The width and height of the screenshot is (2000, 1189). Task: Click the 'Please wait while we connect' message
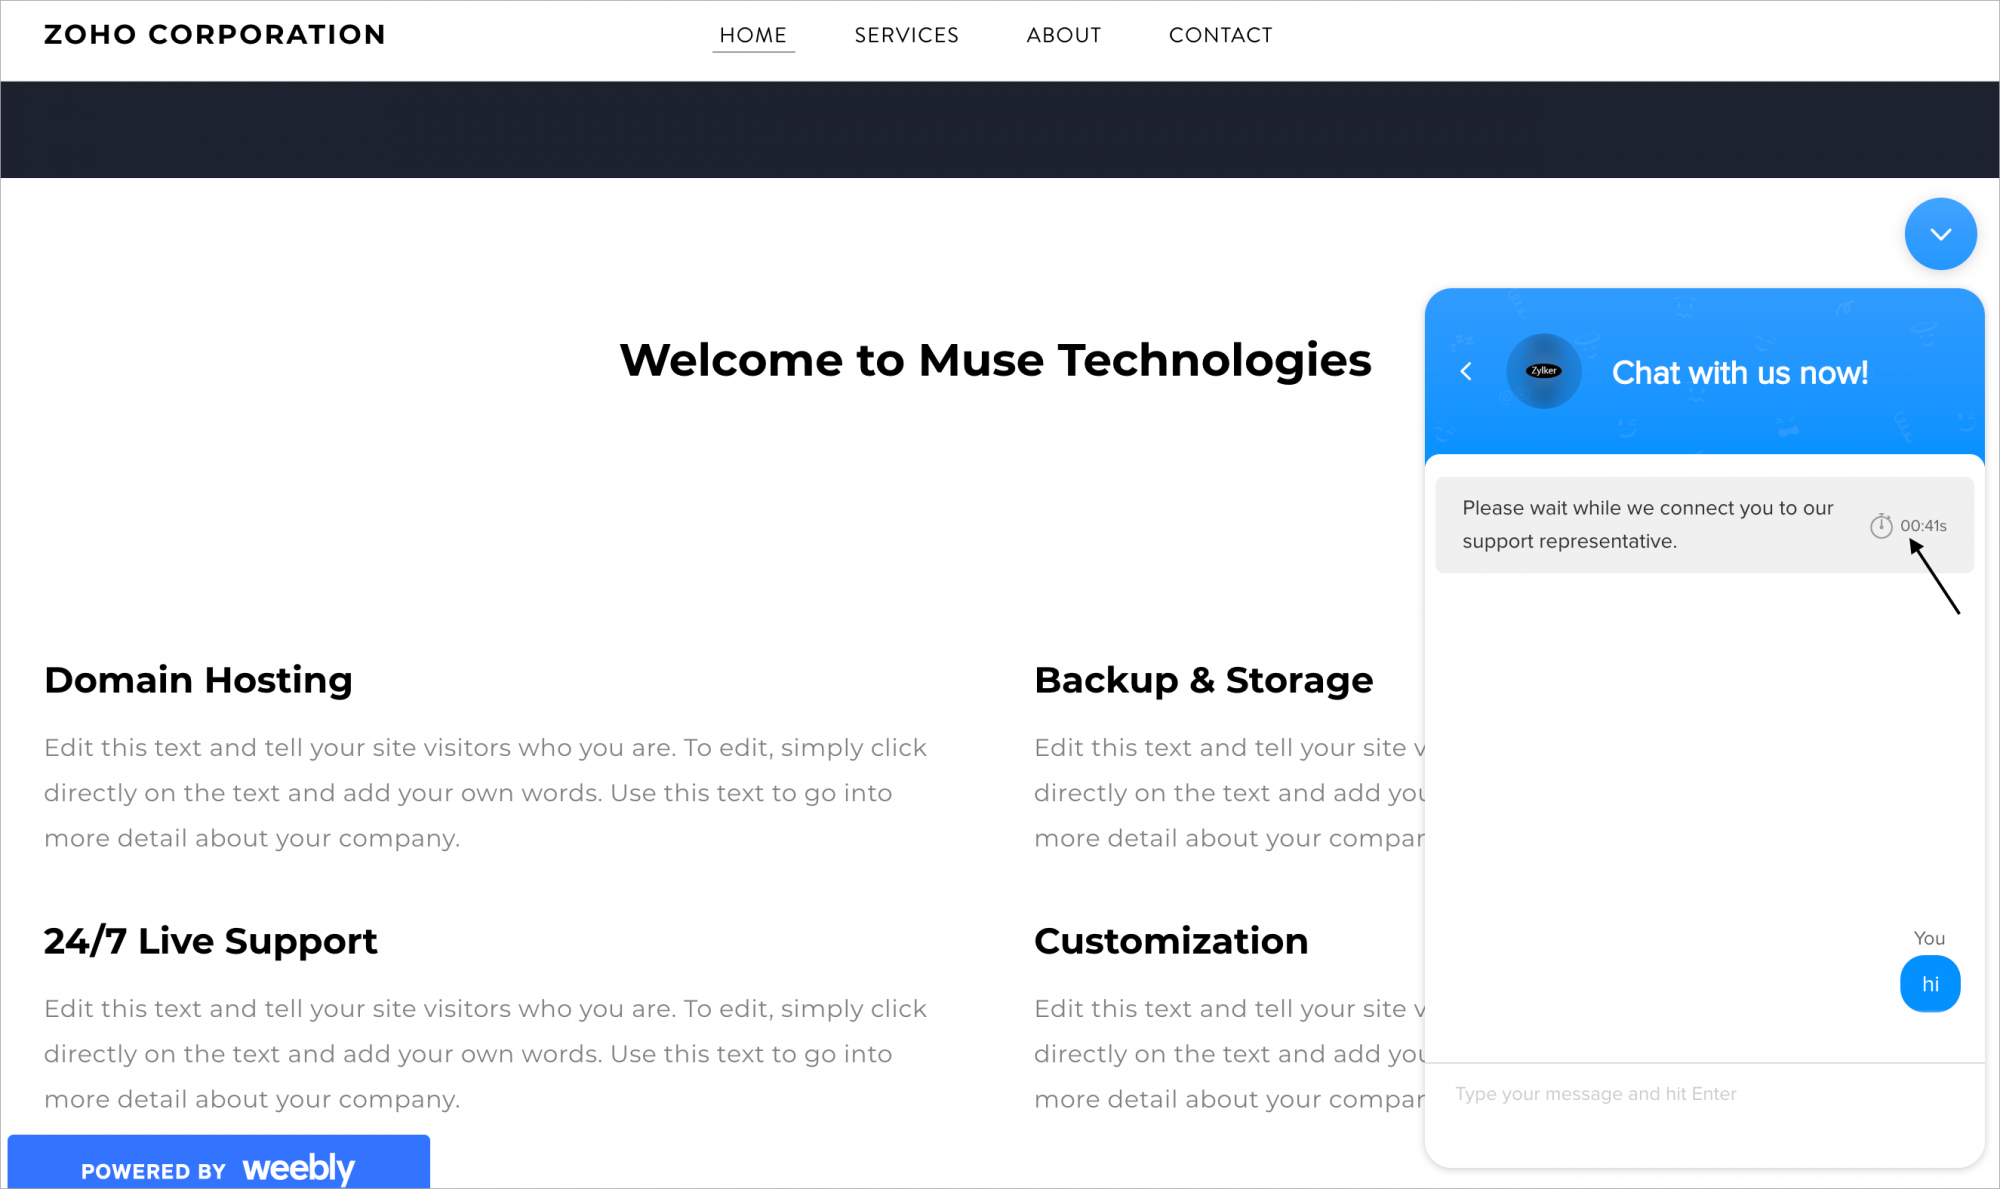pos(1647,524)
